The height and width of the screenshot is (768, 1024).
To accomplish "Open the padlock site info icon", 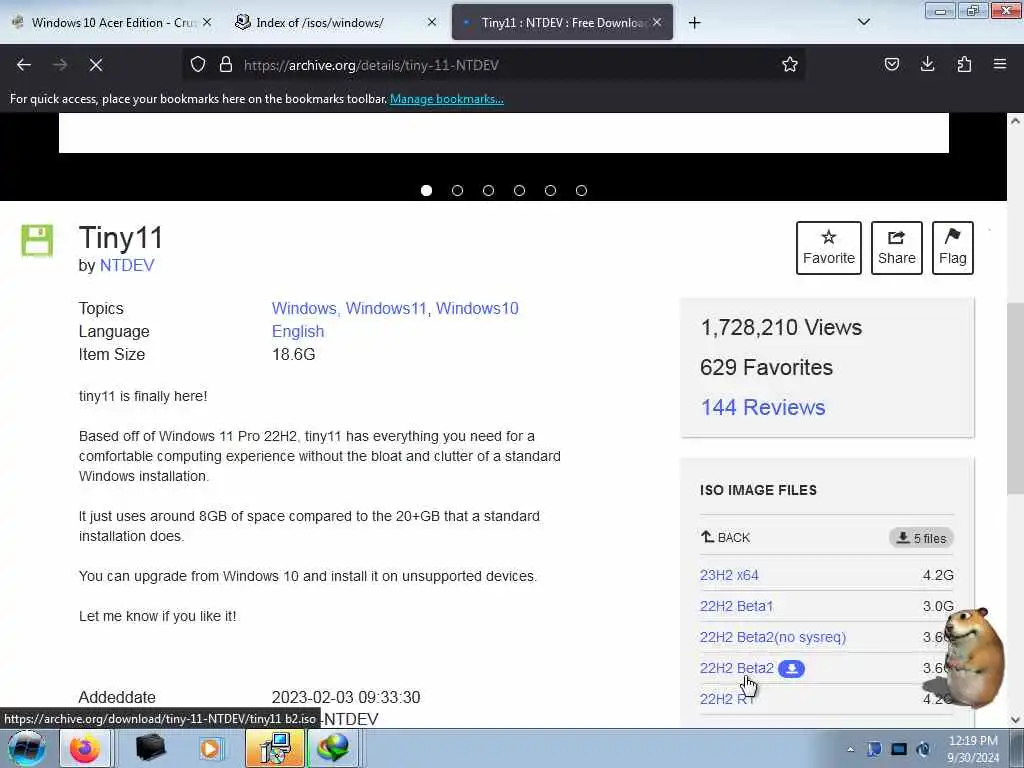I will coord(226,65).
